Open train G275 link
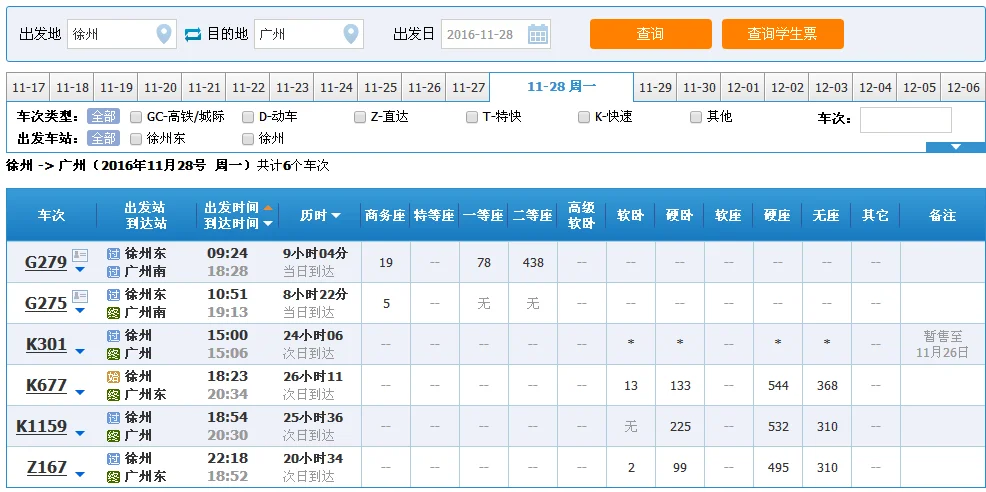Viewport: 986px width, 492px height. click(46, 303)
